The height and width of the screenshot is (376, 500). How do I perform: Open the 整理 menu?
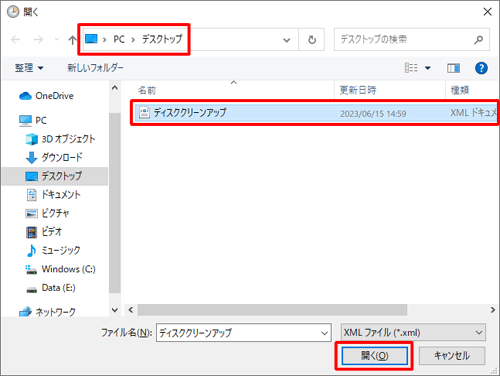point(29,68)
